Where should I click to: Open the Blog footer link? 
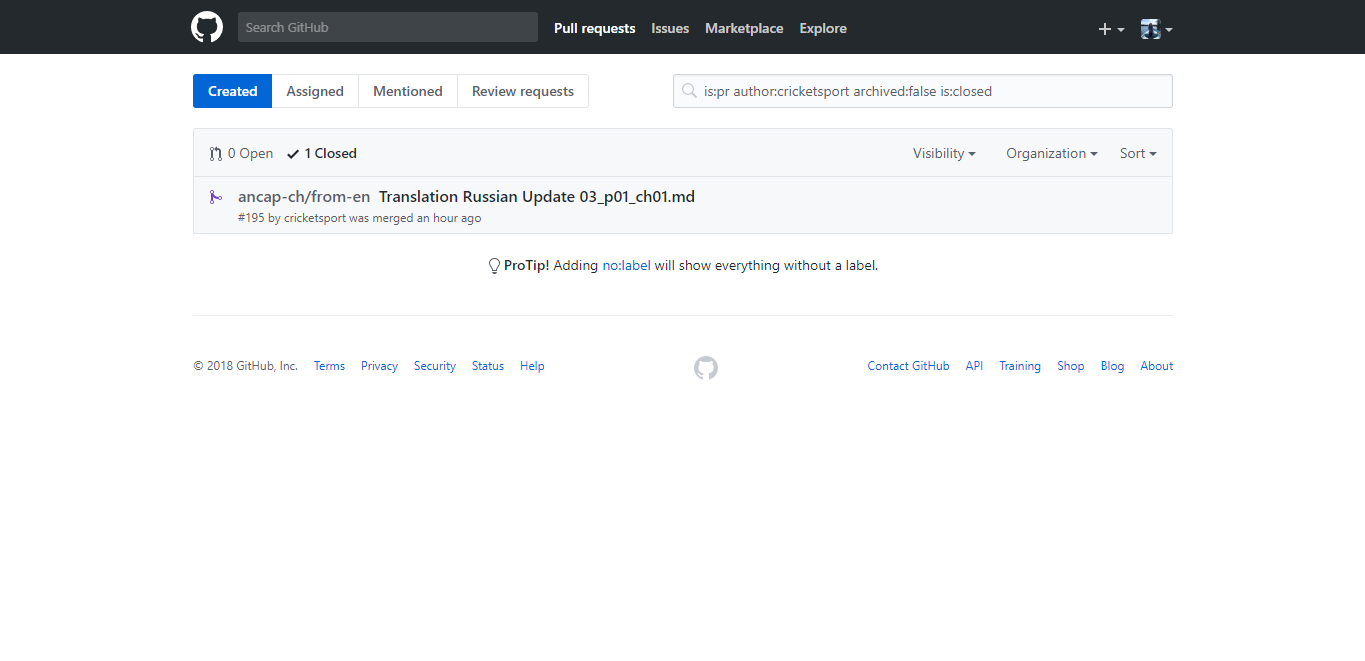(1112, 366)
